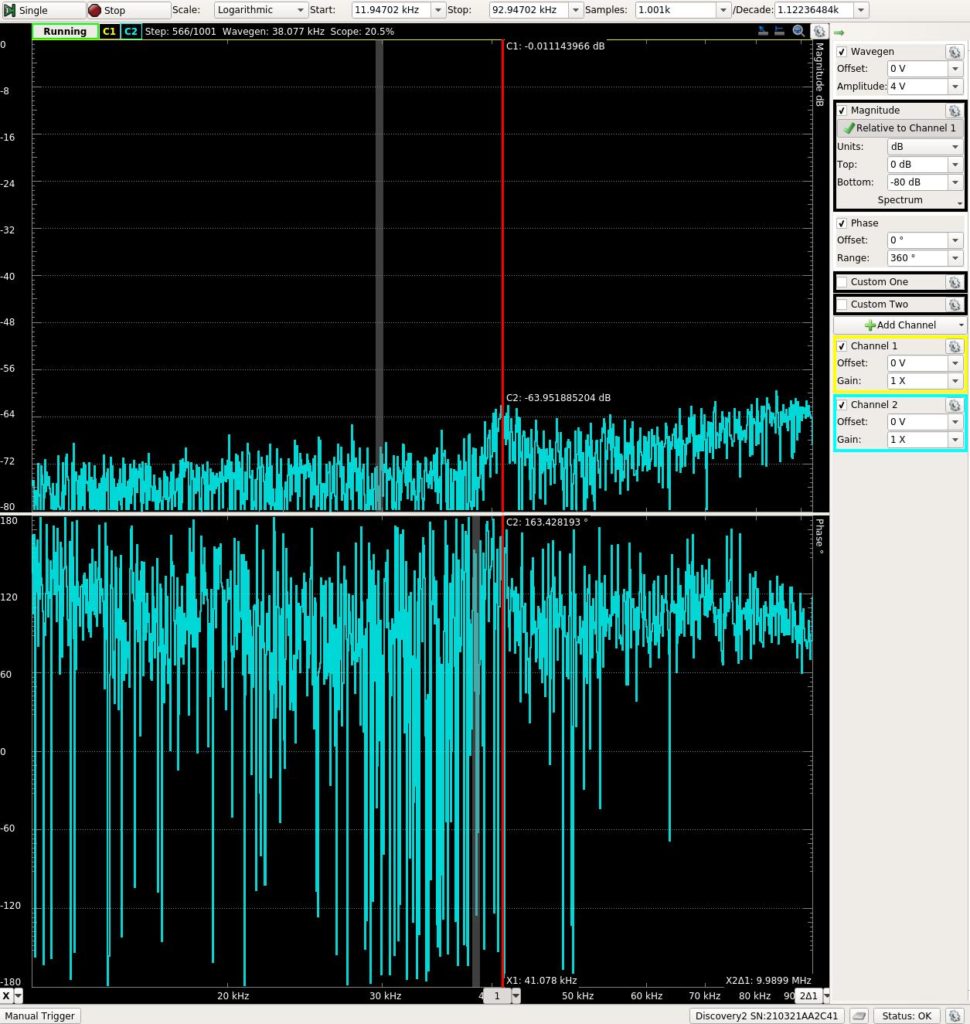Click status bar settings gear icon
Image resolution: width=970 pixels, height=1024 pixels.
click(x=955, y=1016)
